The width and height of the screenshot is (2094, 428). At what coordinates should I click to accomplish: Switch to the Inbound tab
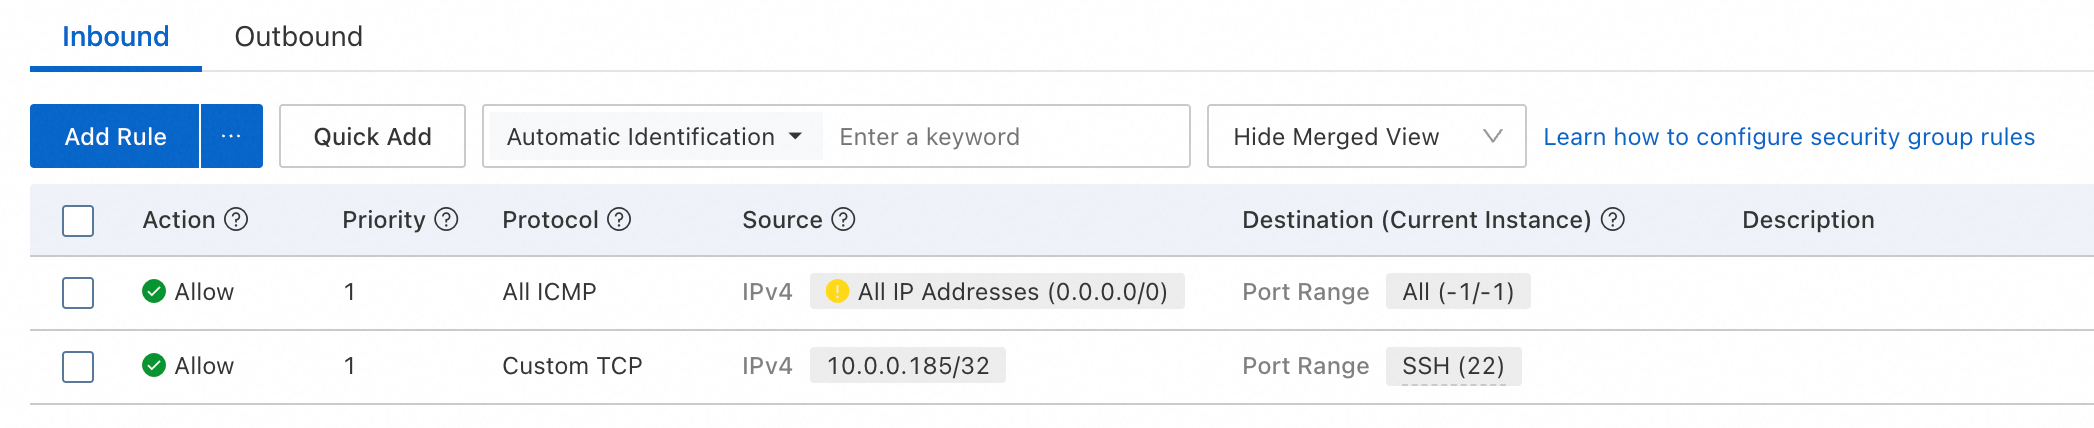pos(116,37)
